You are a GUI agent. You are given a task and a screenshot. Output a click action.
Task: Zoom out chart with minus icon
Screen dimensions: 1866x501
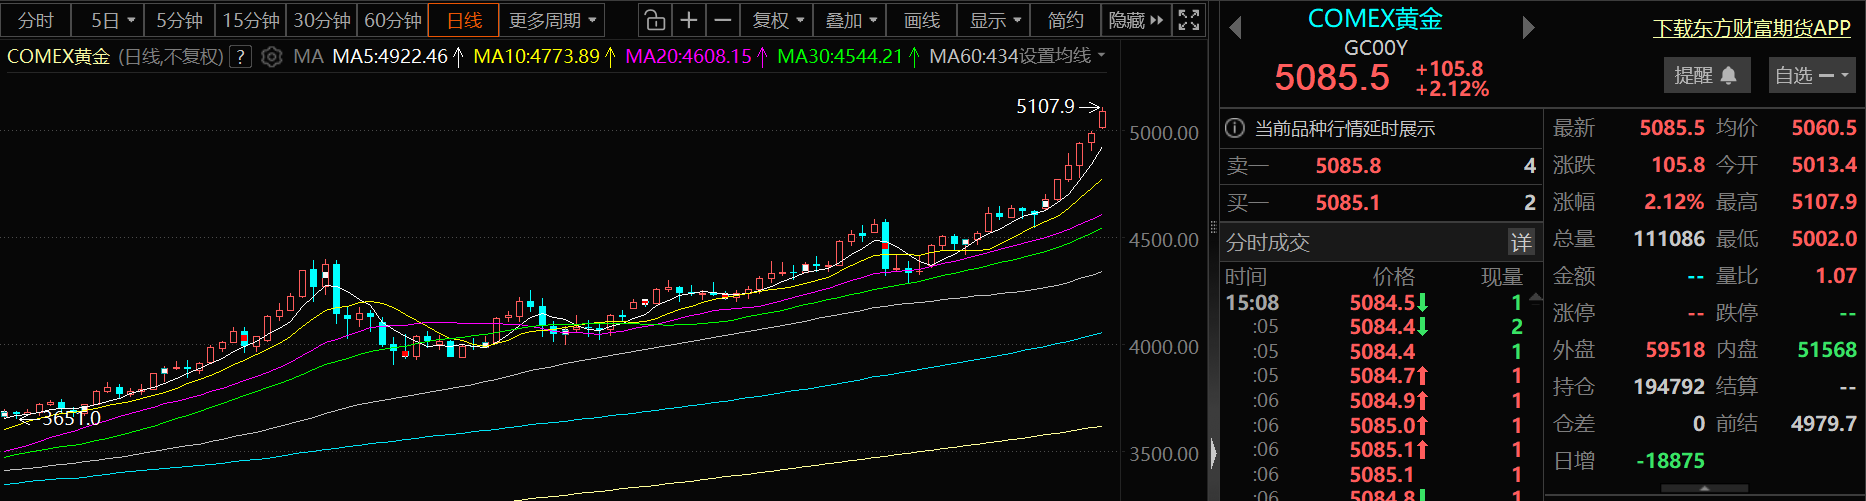coord(723,20)
